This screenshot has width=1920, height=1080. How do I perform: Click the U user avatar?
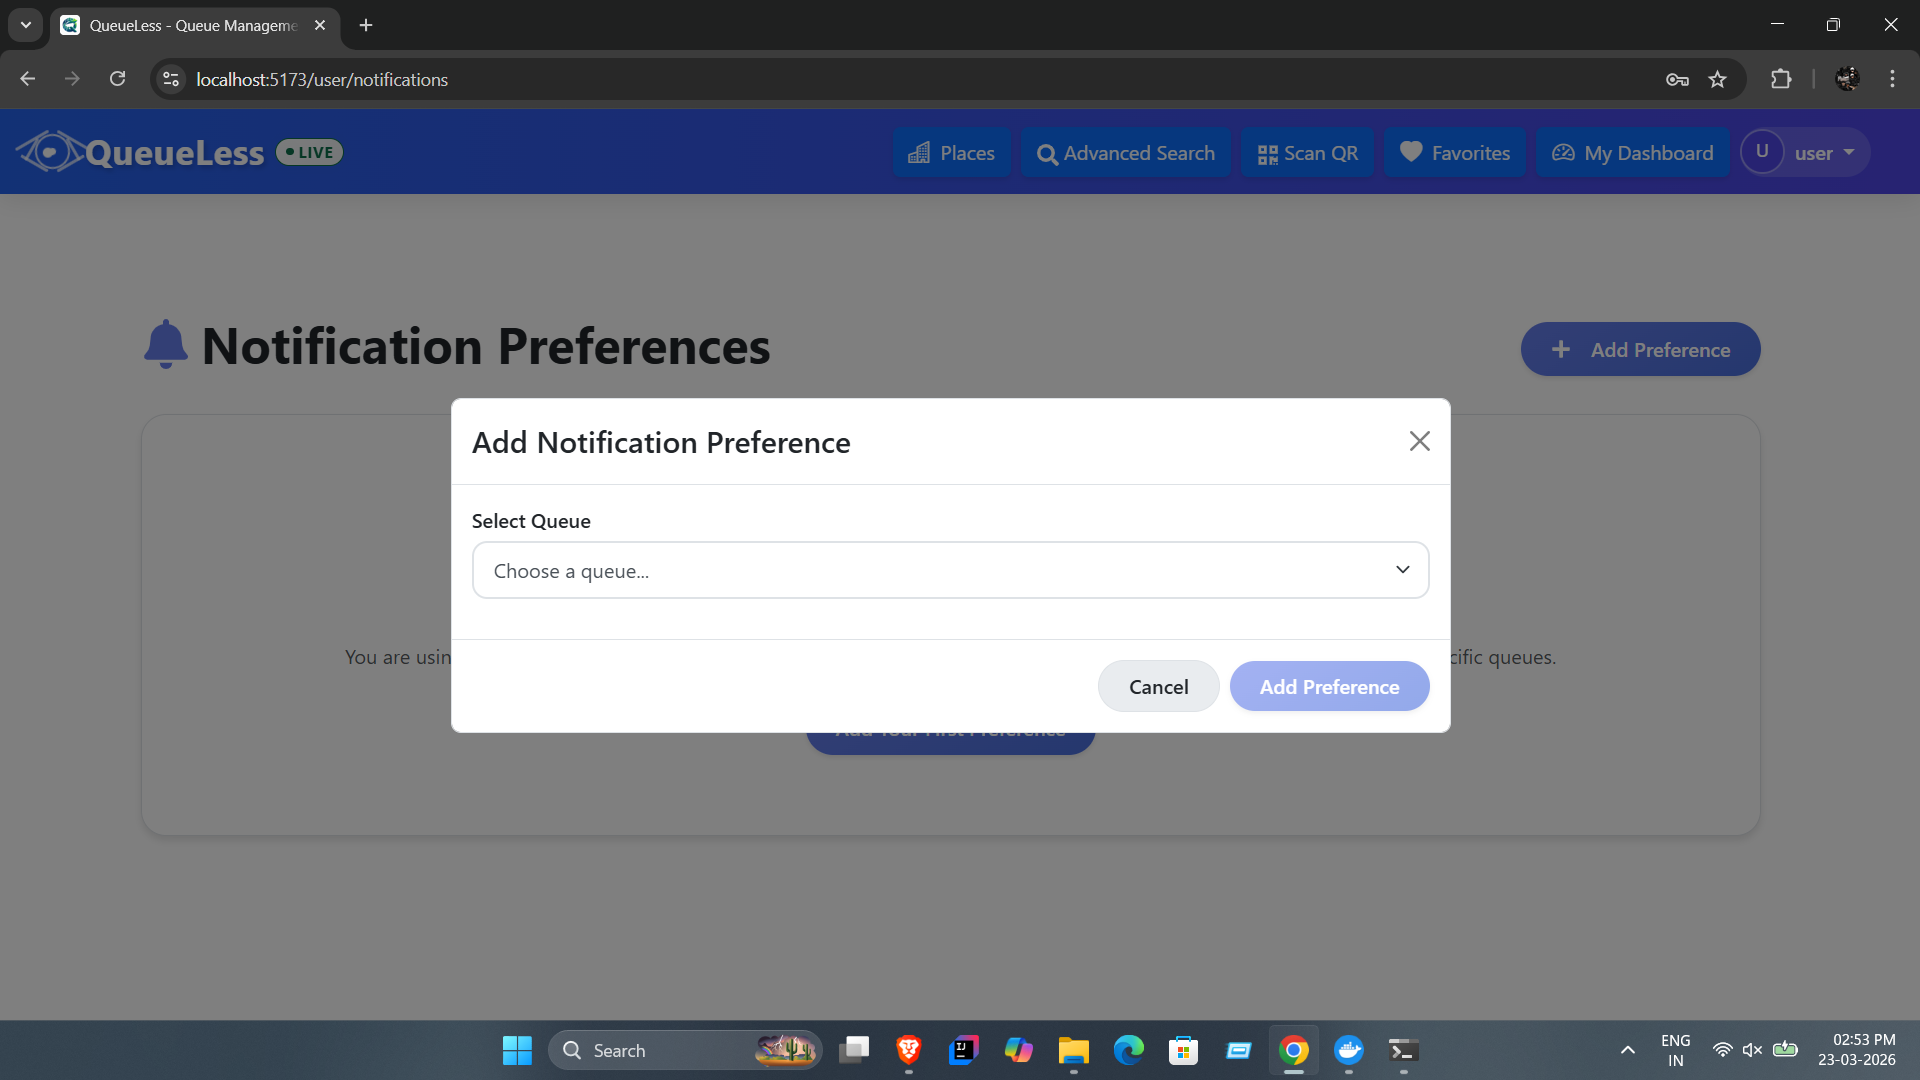tap(1762, 152)
